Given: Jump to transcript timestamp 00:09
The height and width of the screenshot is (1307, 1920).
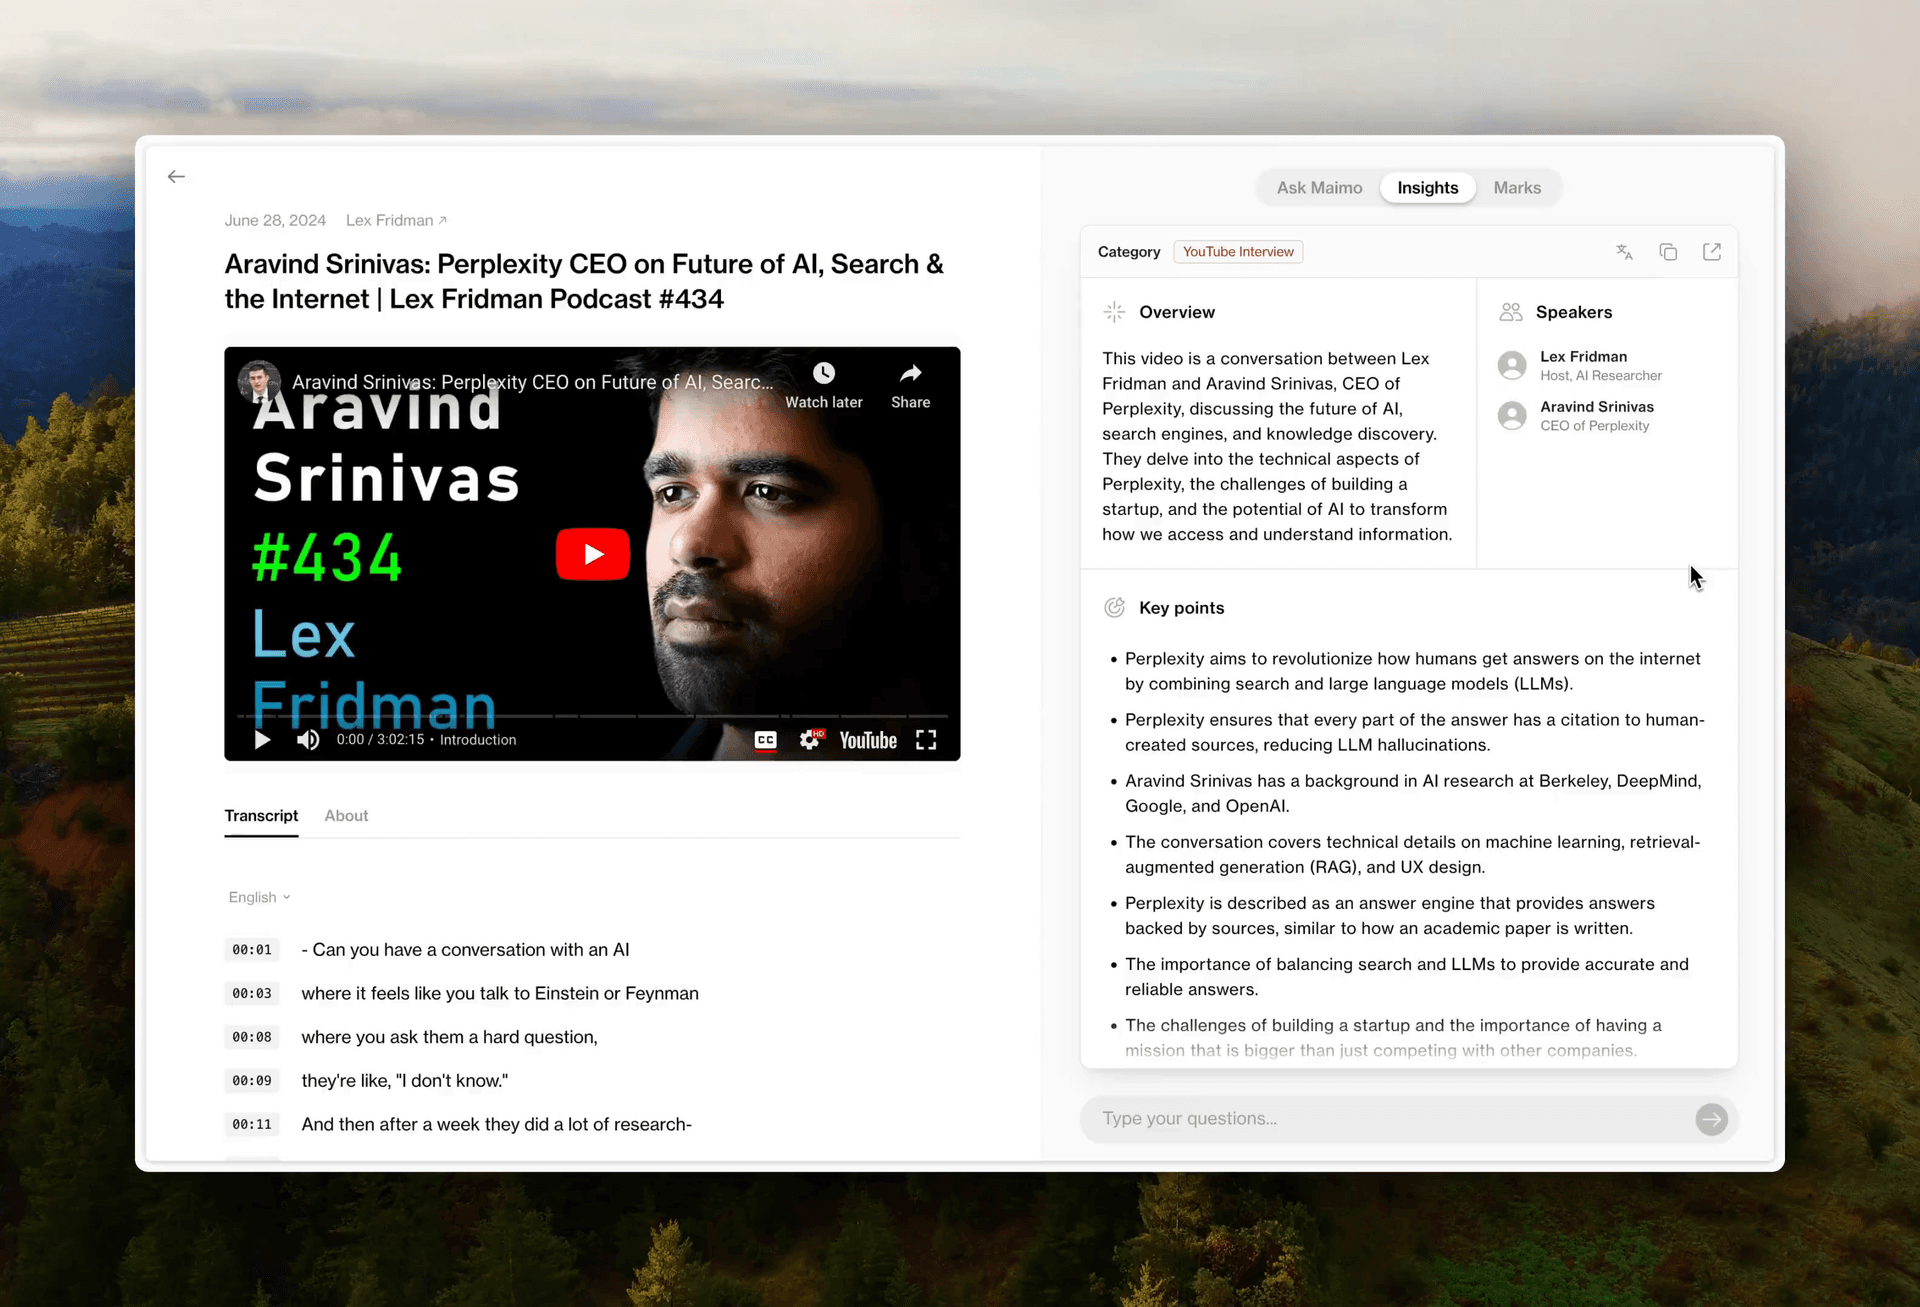Looking at the screenshot, I should [251, 1081].
